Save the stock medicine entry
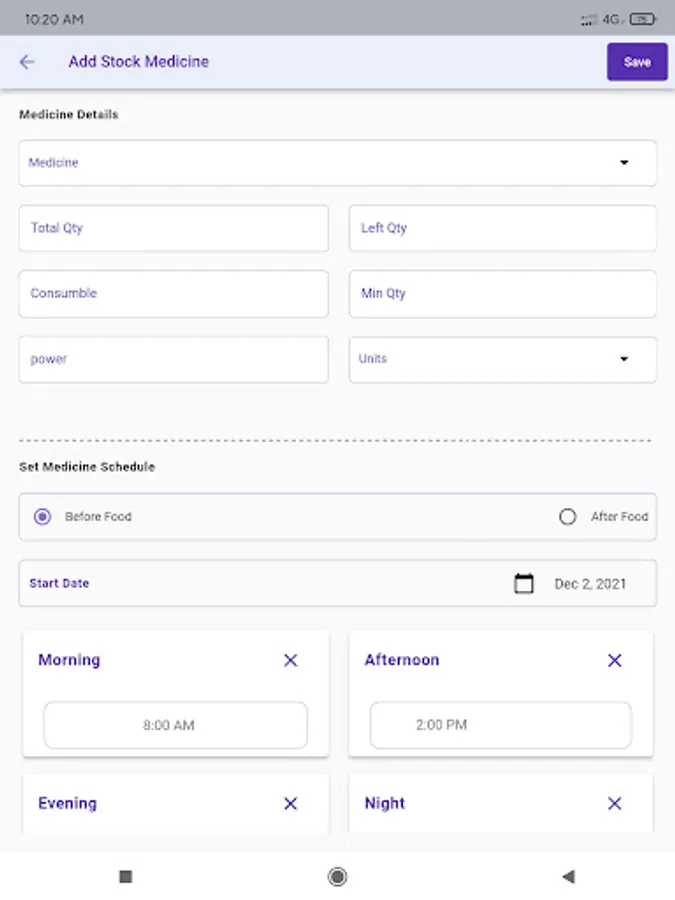This screenshot has width=675, height=900. coord(637,62)
